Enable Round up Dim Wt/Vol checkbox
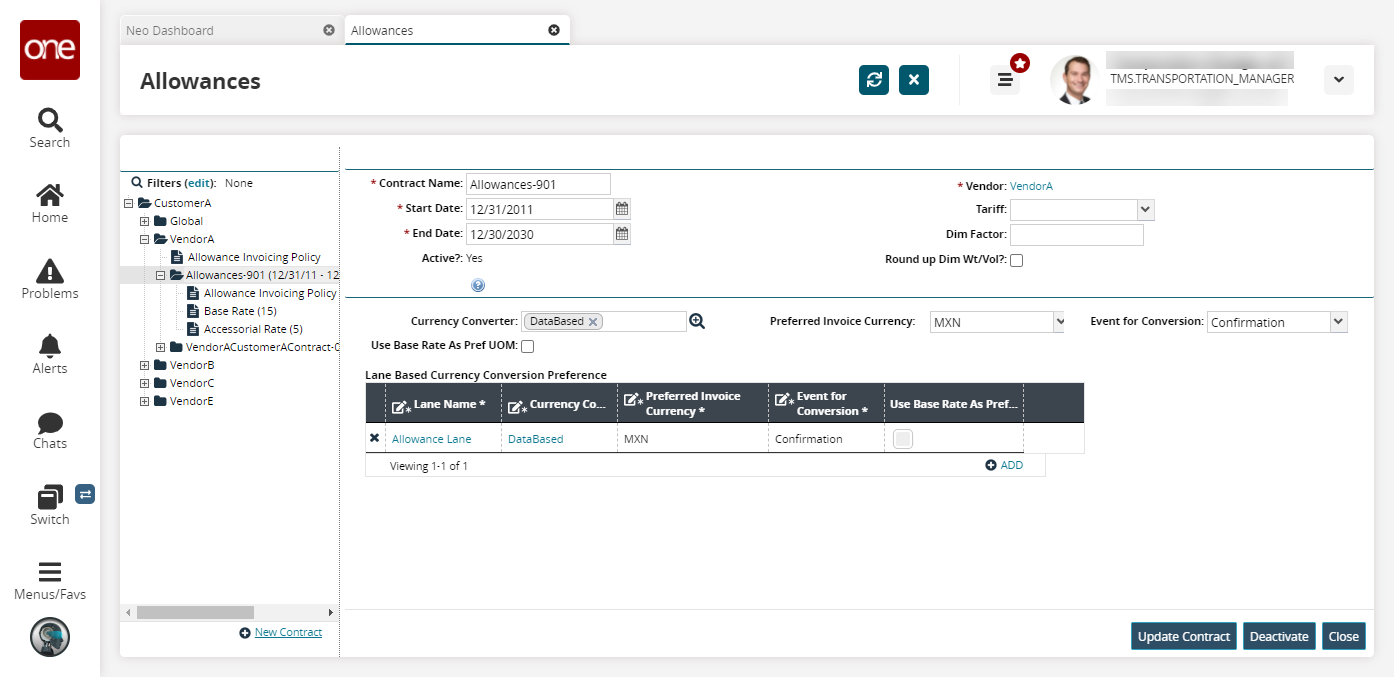 coord(1017,261)
